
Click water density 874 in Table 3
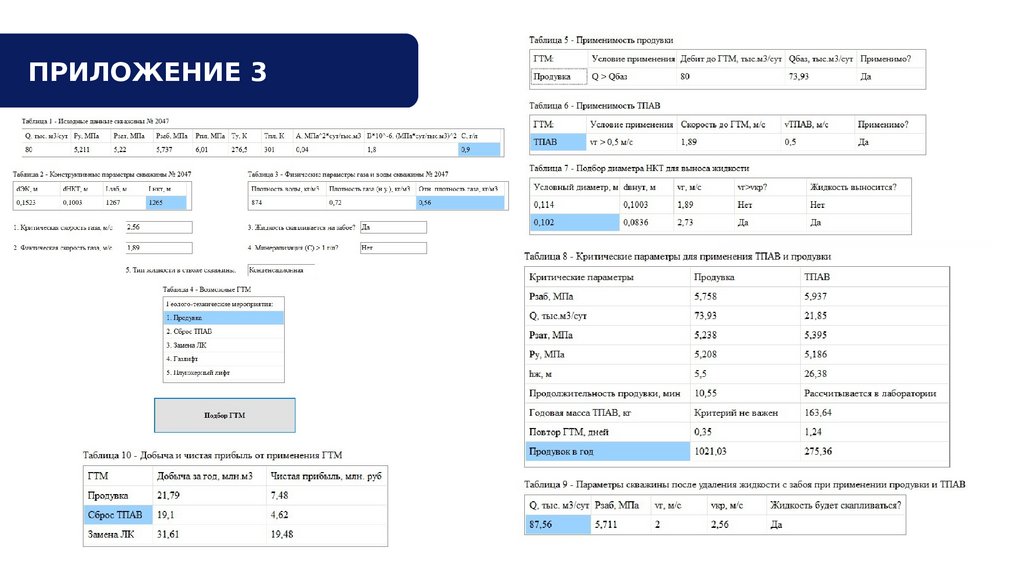pos(257,202)
